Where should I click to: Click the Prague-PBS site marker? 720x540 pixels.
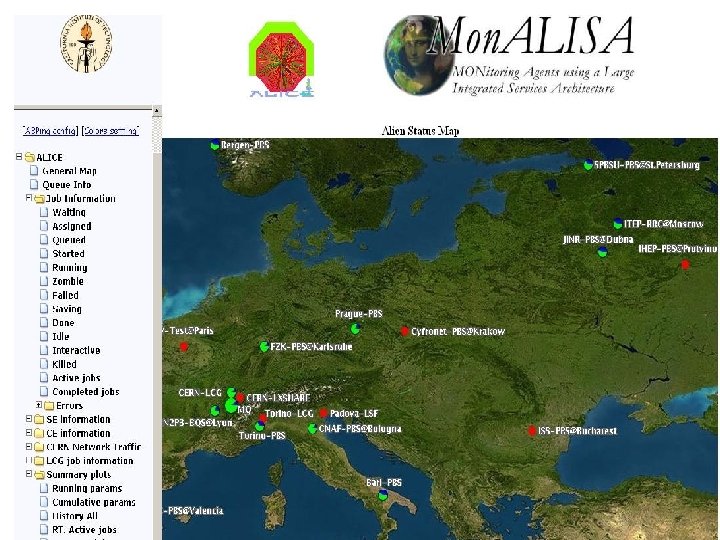pyautogui.click(x=355, y=328)
